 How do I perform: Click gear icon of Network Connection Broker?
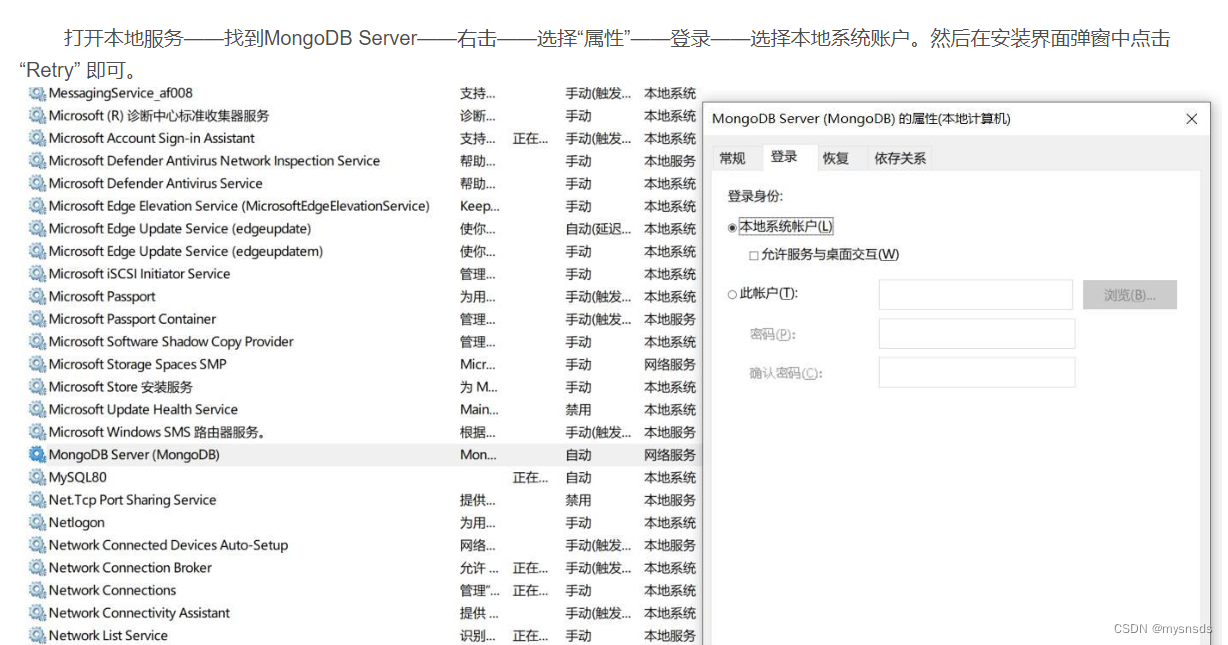(x=38, y=567)
